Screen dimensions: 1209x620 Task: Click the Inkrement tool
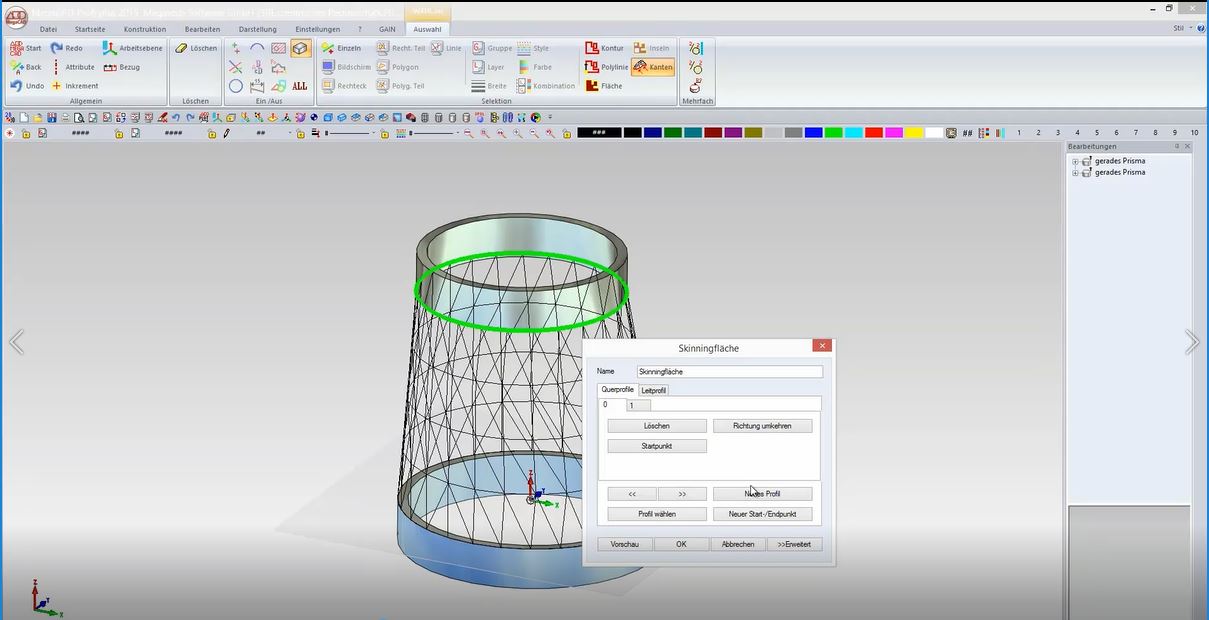[x=74, y=86]
